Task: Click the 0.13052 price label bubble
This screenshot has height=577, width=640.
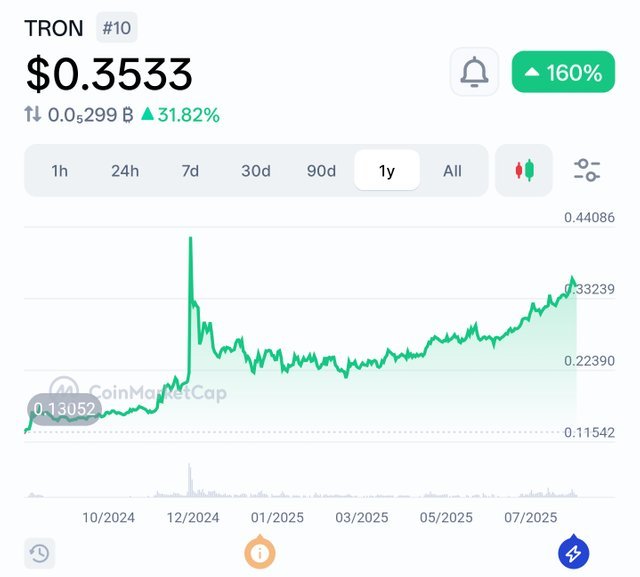Action: tap(64, 409)
